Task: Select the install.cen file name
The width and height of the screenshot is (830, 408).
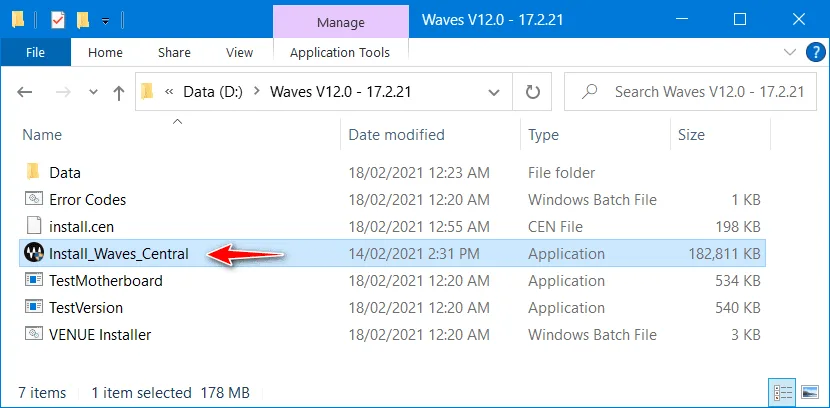Action: tap(81, 227)
